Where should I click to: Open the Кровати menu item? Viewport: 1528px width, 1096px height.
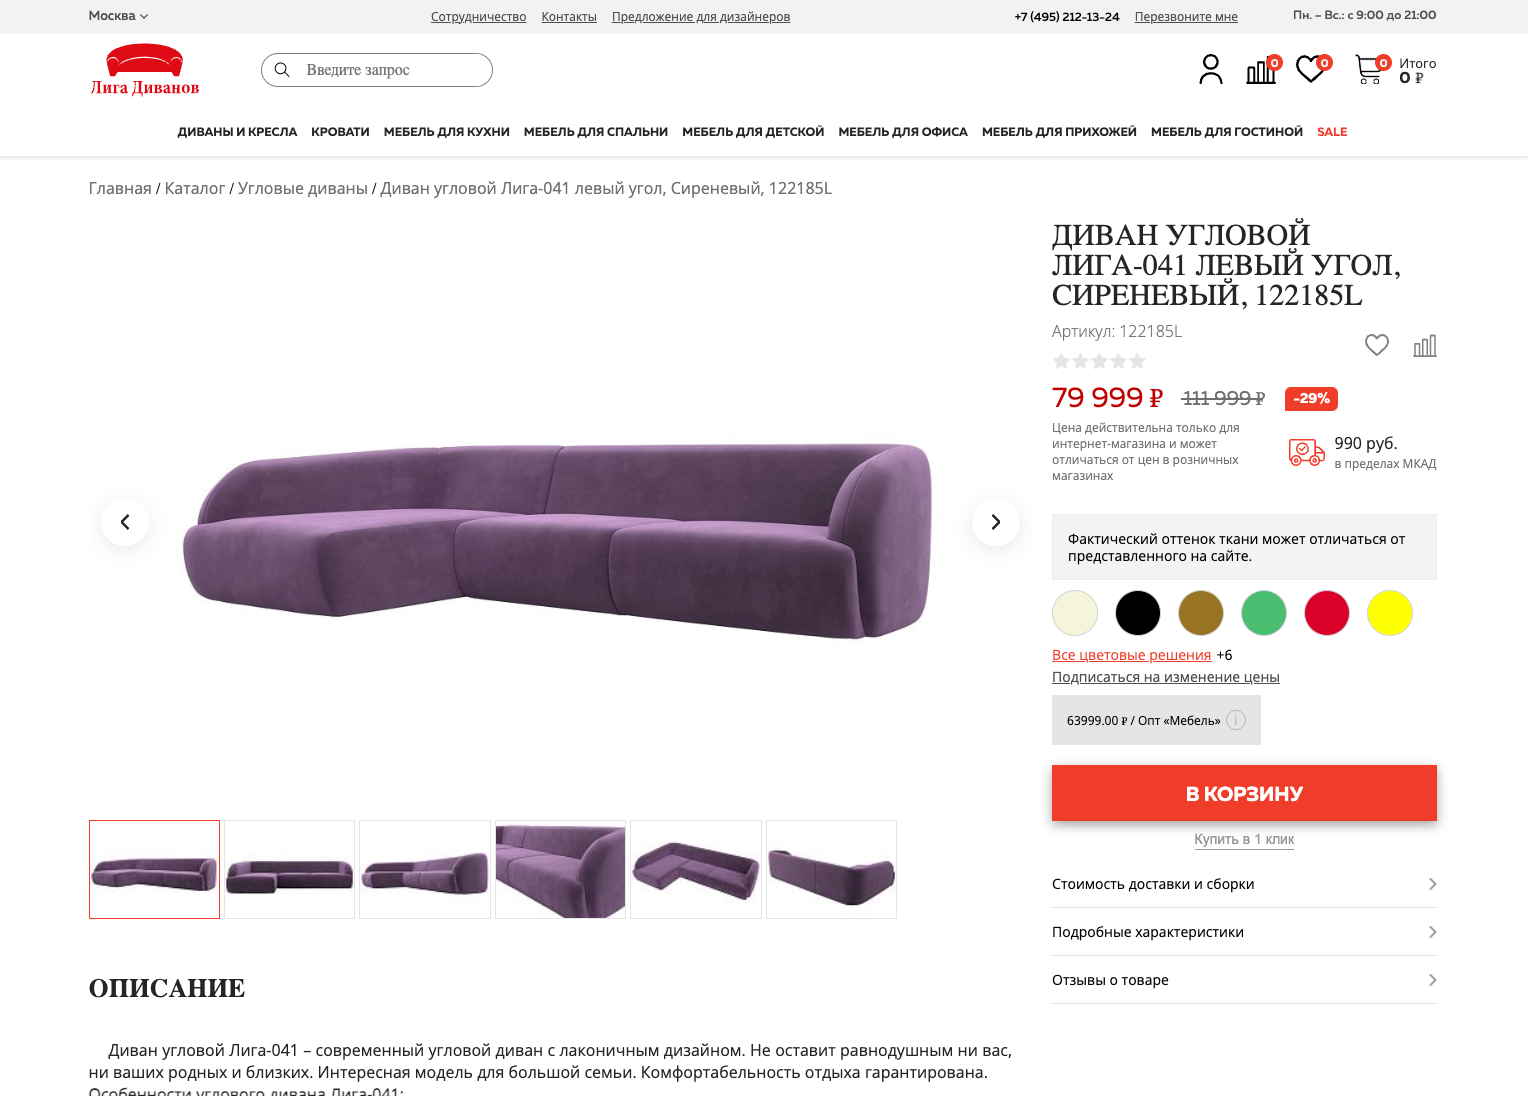pos(340,132)
